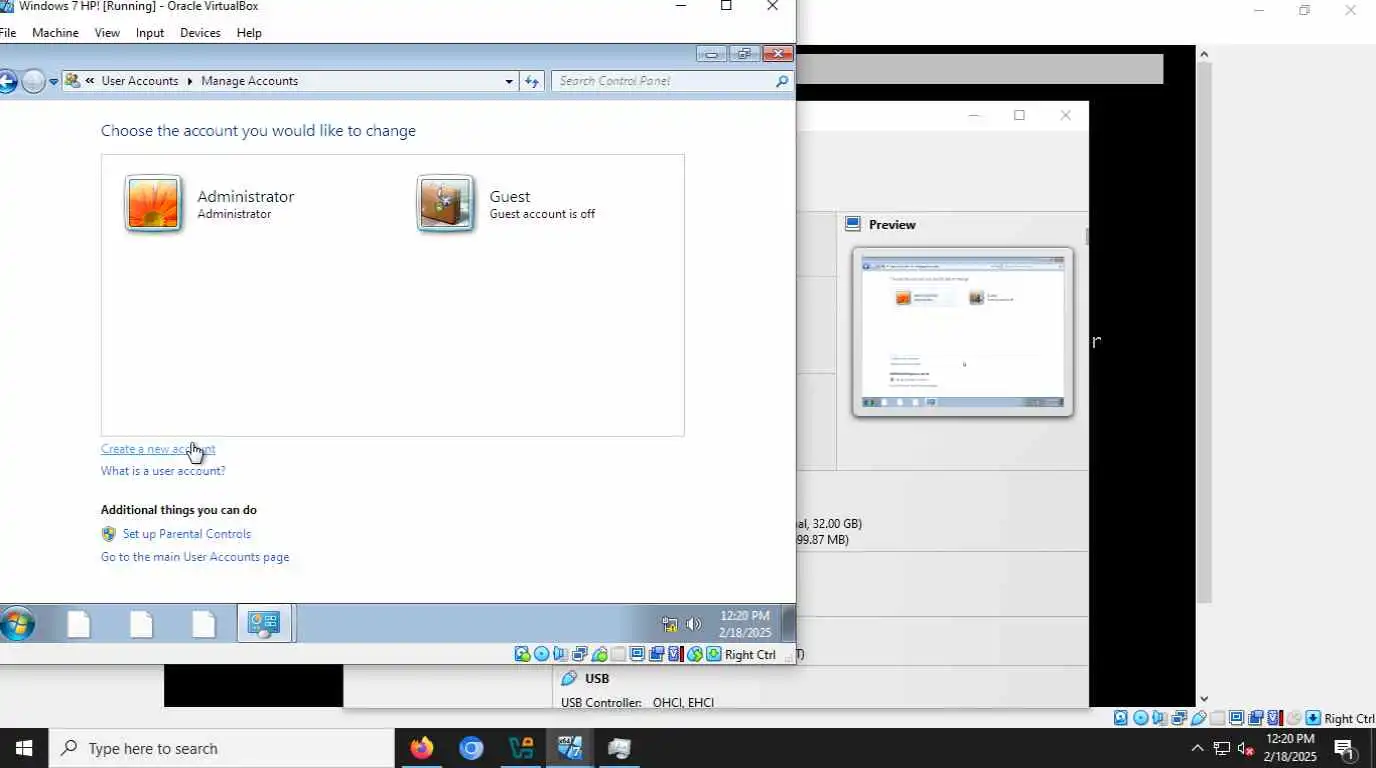Select the Administrator account picture

(x=153, y=203)
